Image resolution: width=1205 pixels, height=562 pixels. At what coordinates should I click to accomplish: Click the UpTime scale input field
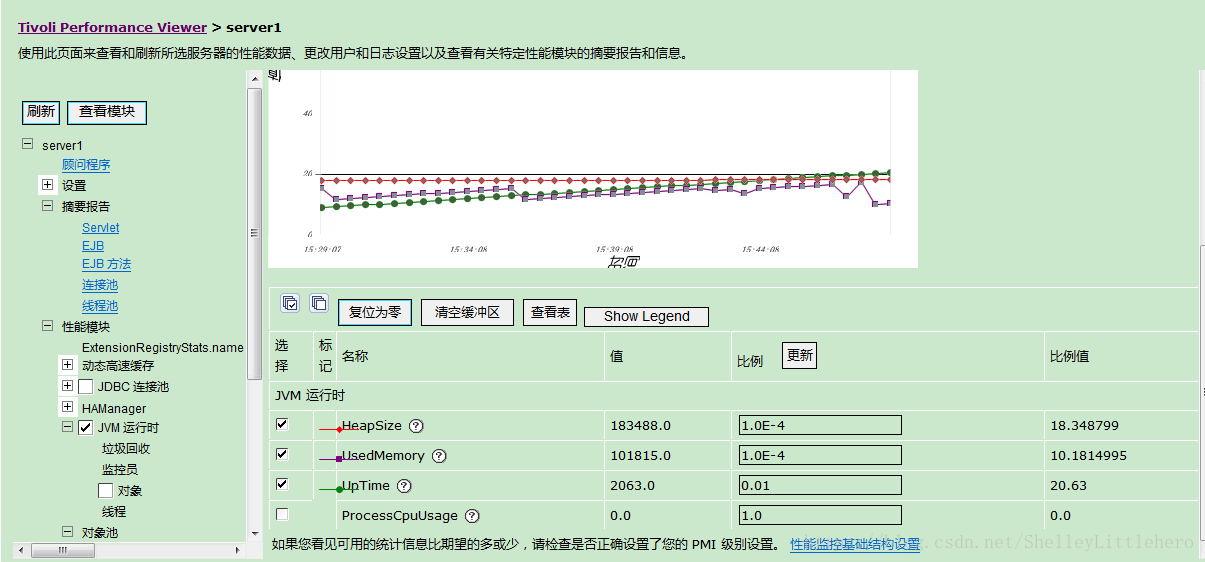[820, 485]
